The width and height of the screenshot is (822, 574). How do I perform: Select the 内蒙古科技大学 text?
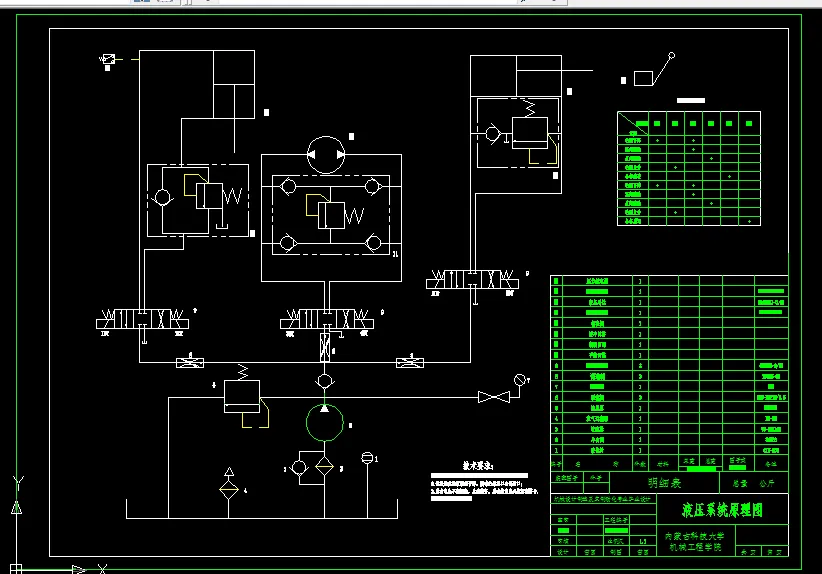pos(695,536)
